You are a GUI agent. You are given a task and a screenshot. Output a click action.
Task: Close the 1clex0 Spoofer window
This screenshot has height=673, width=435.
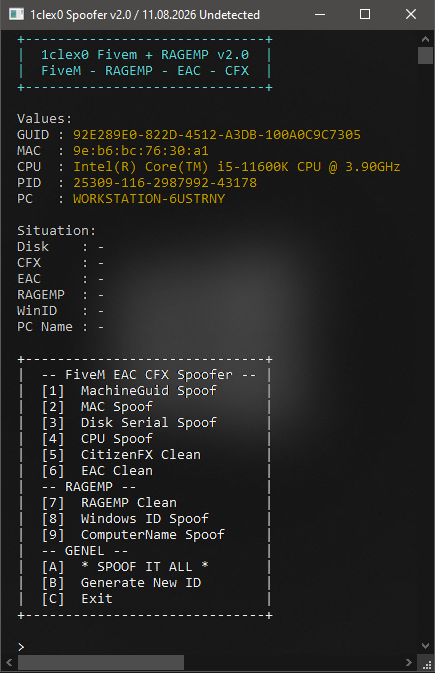(x=411, y=15)
